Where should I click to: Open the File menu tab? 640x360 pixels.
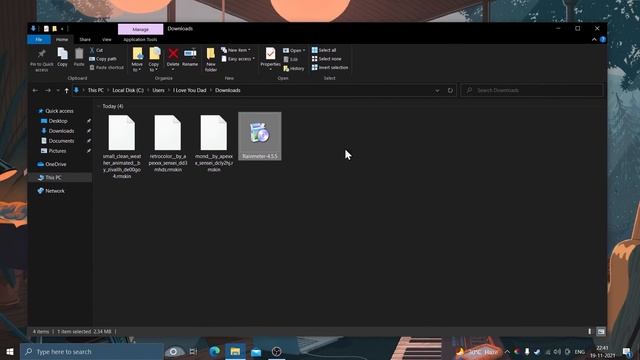(39, 40)
